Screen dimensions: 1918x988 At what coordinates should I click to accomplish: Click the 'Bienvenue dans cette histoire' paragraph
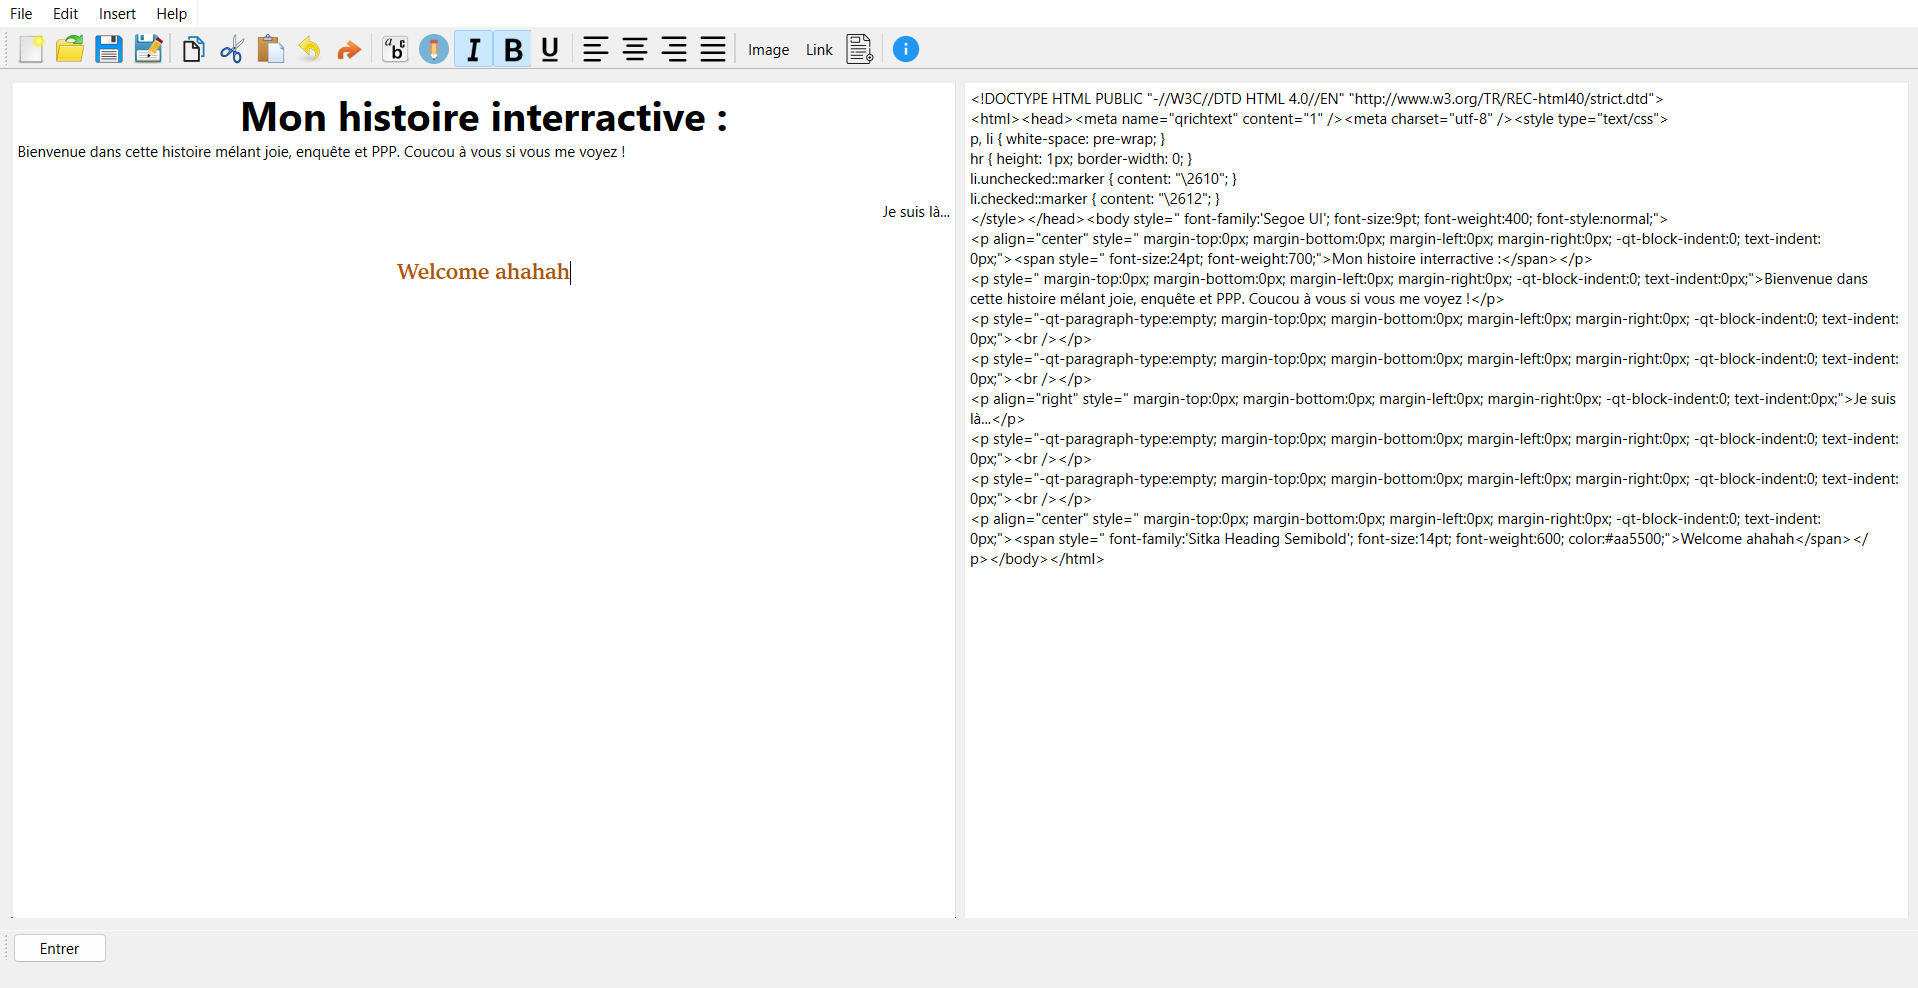pyautogui.click(x=321, y=152)
